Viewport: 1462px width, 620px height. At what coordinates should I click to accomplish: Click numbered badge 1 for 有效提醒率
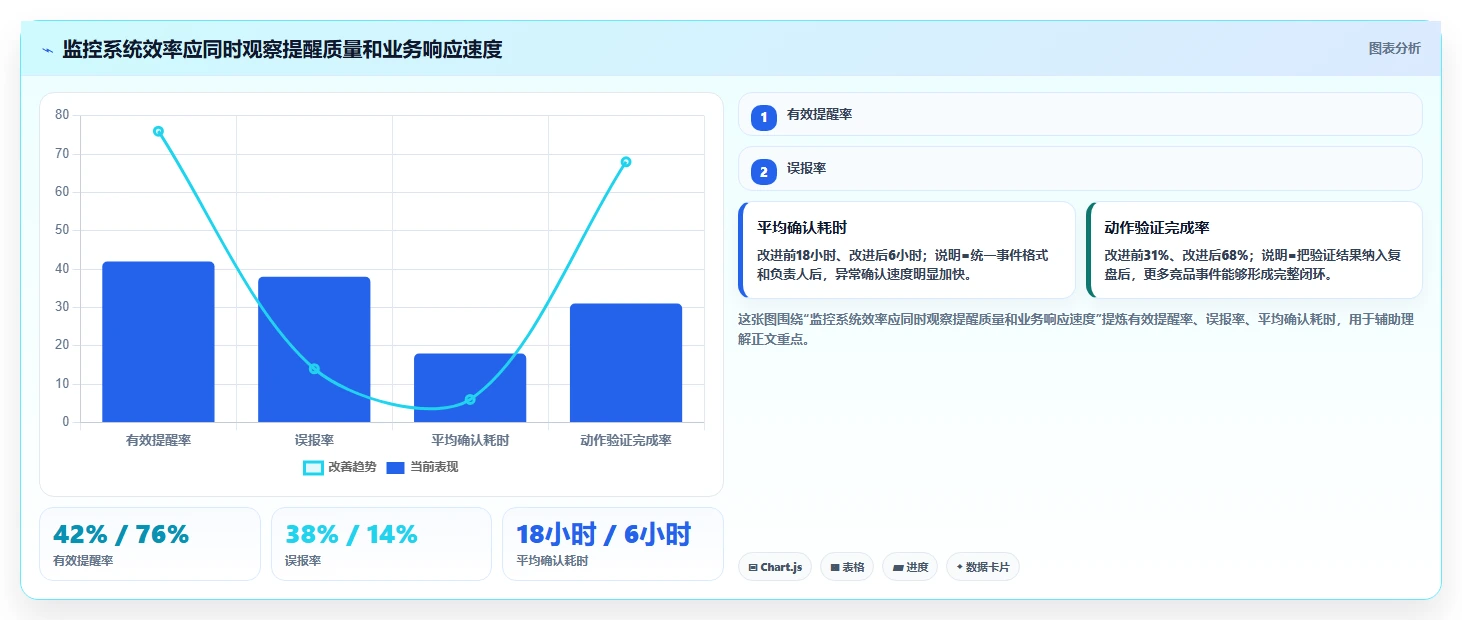pos(764,118)
